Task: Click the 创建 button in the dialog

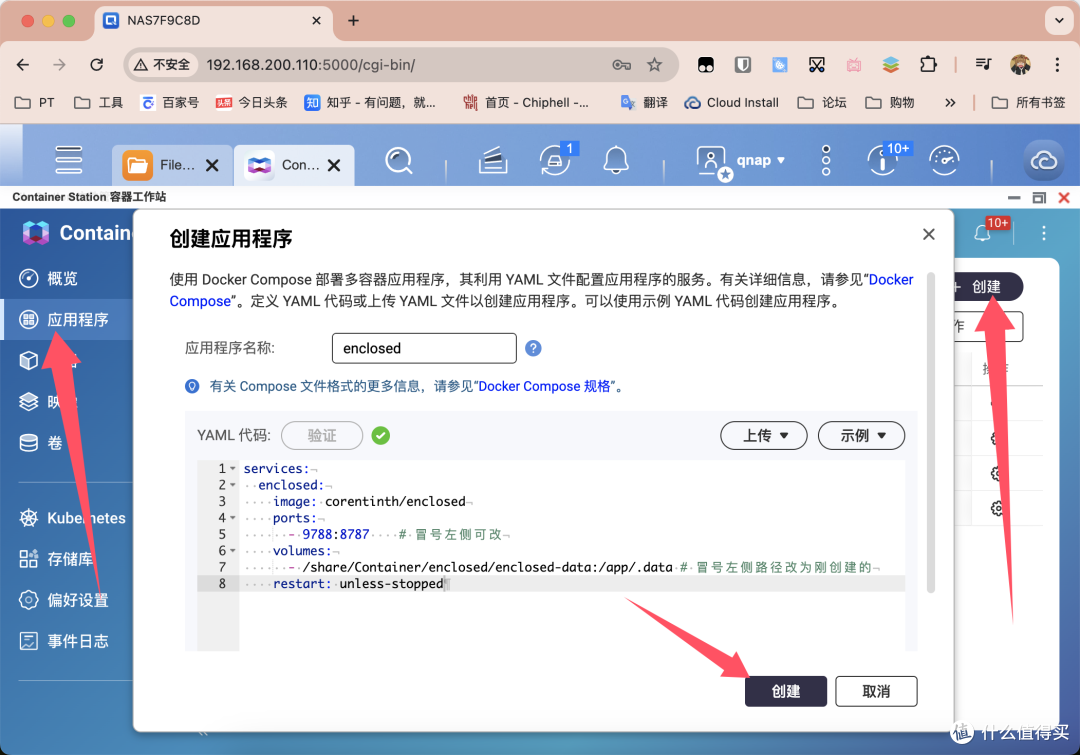Action: (785, 691)
